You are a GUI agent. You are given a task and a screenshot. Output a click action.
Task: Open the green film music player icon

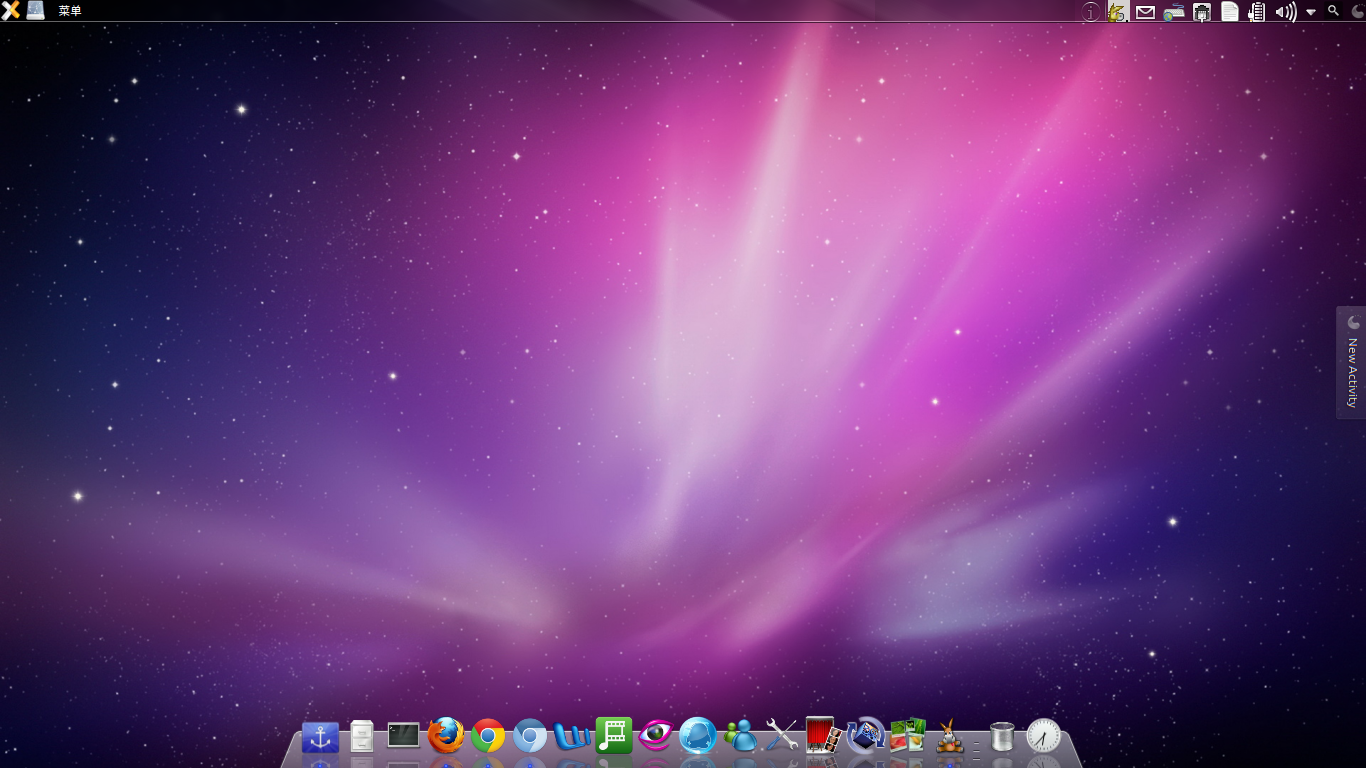[x=614, y=736]
